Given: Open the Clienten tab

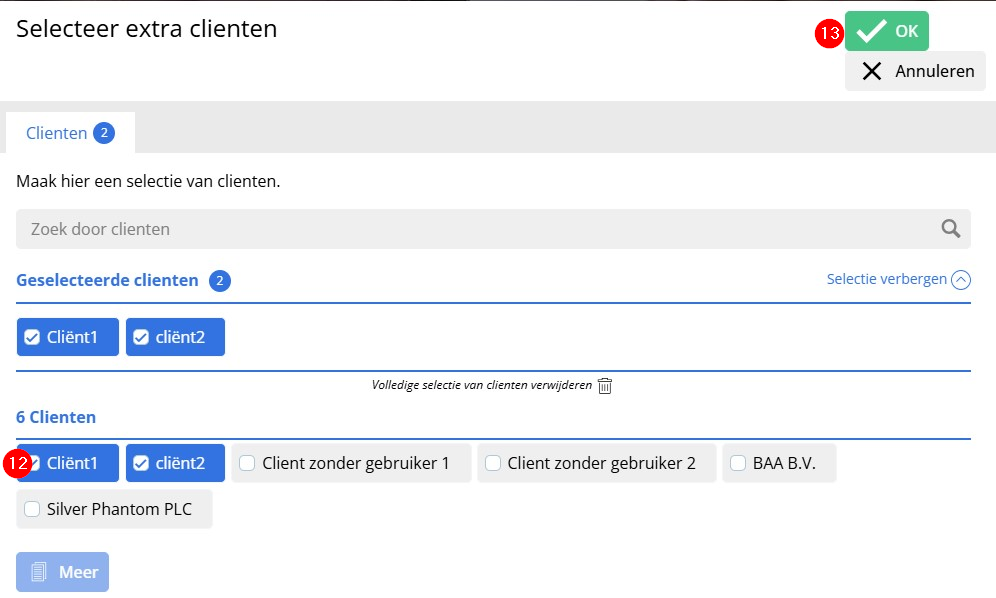Looking at the screenshot, I should [x=71, y=133].
